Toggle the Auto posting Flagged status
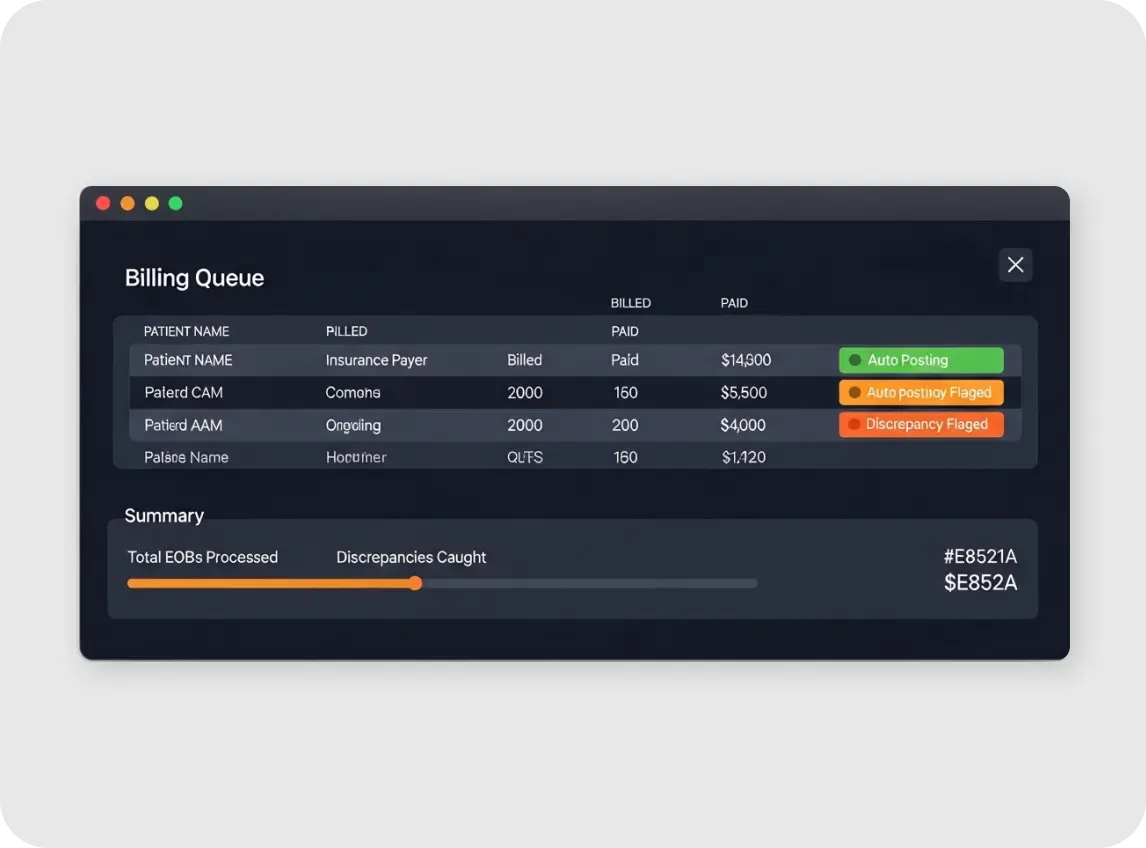The width and height of the screenshot is (1146, 848). click(921, 392)
